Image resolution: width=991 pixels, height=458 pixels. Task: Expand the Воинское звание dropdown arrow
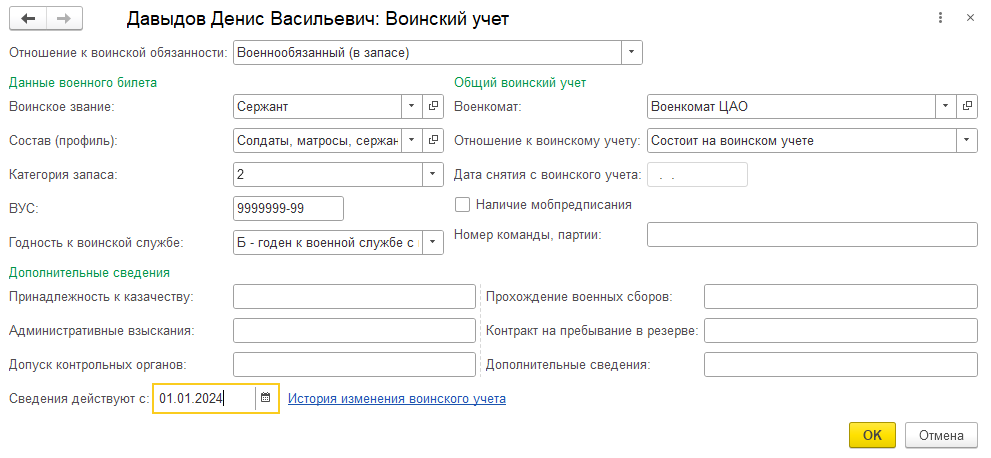[x=411, y=106]
